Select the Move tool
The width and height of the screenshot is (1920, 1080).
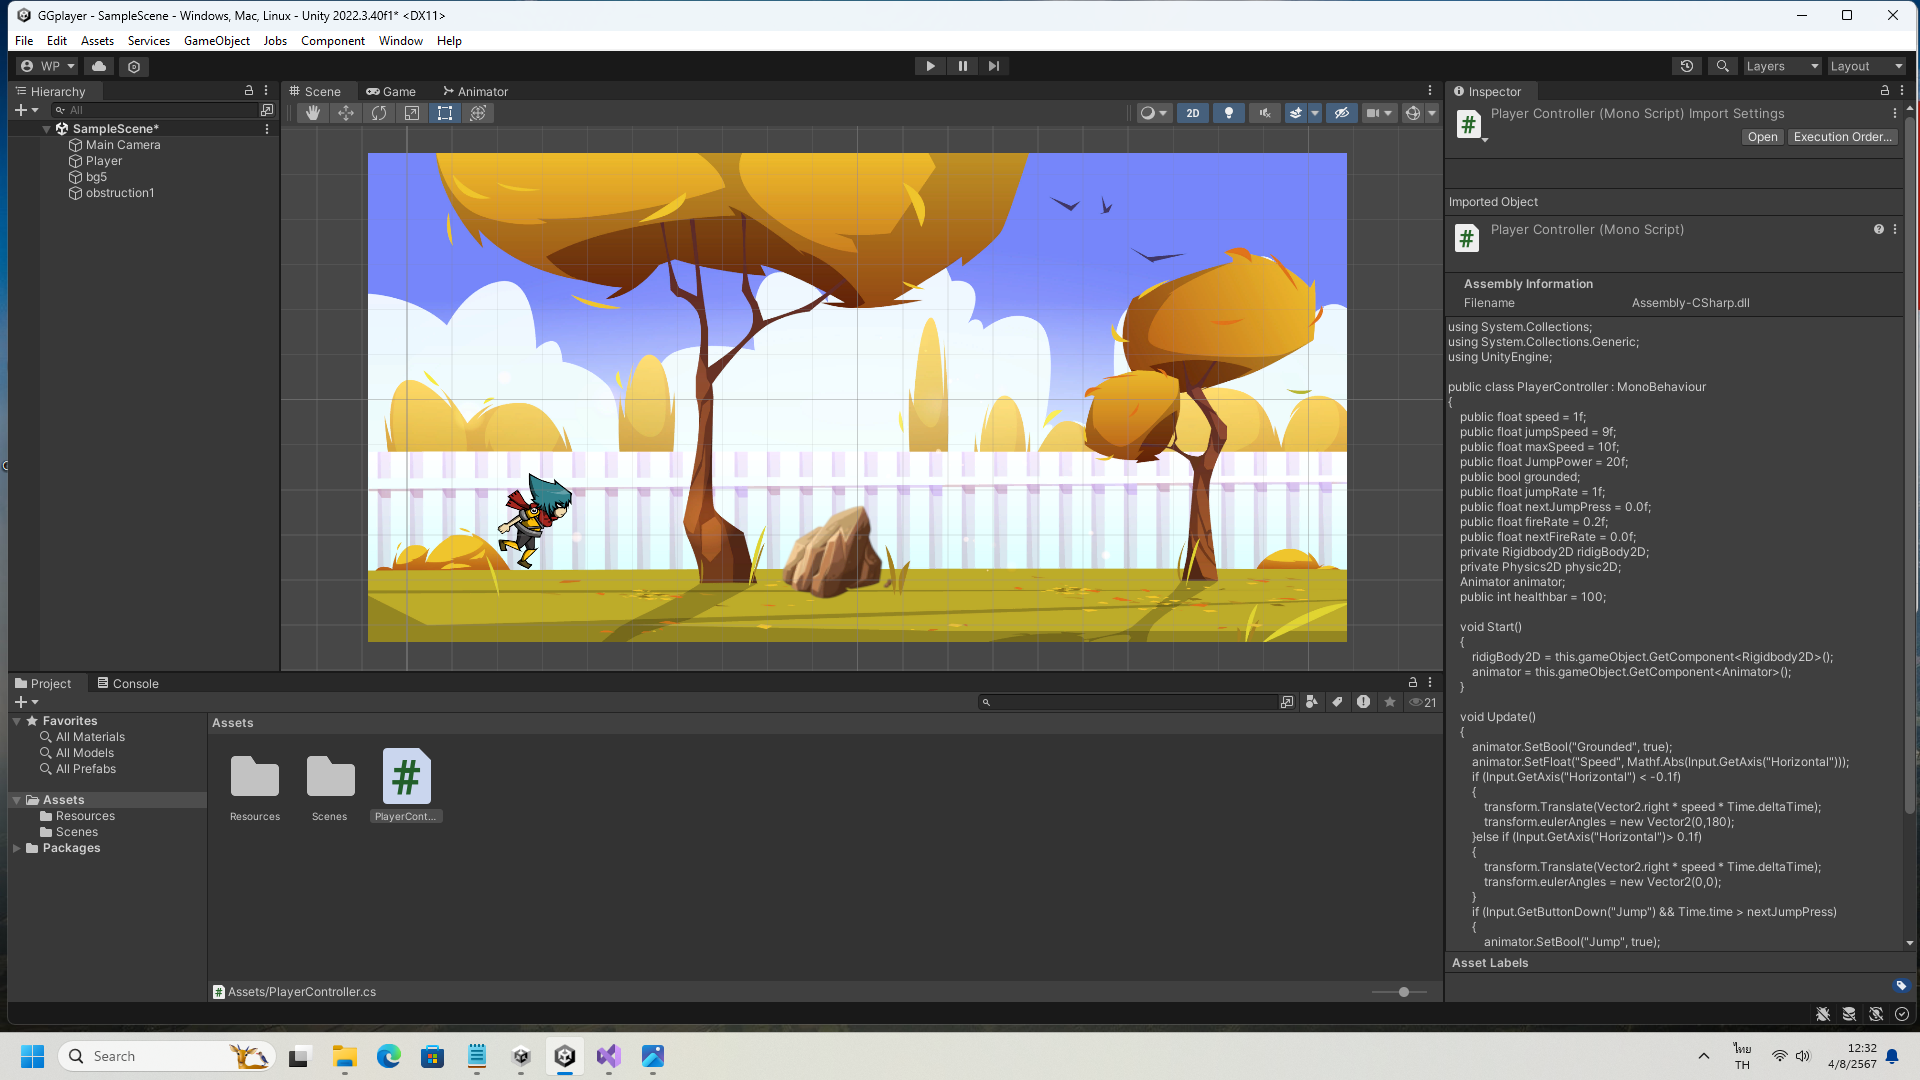[346, 113]
